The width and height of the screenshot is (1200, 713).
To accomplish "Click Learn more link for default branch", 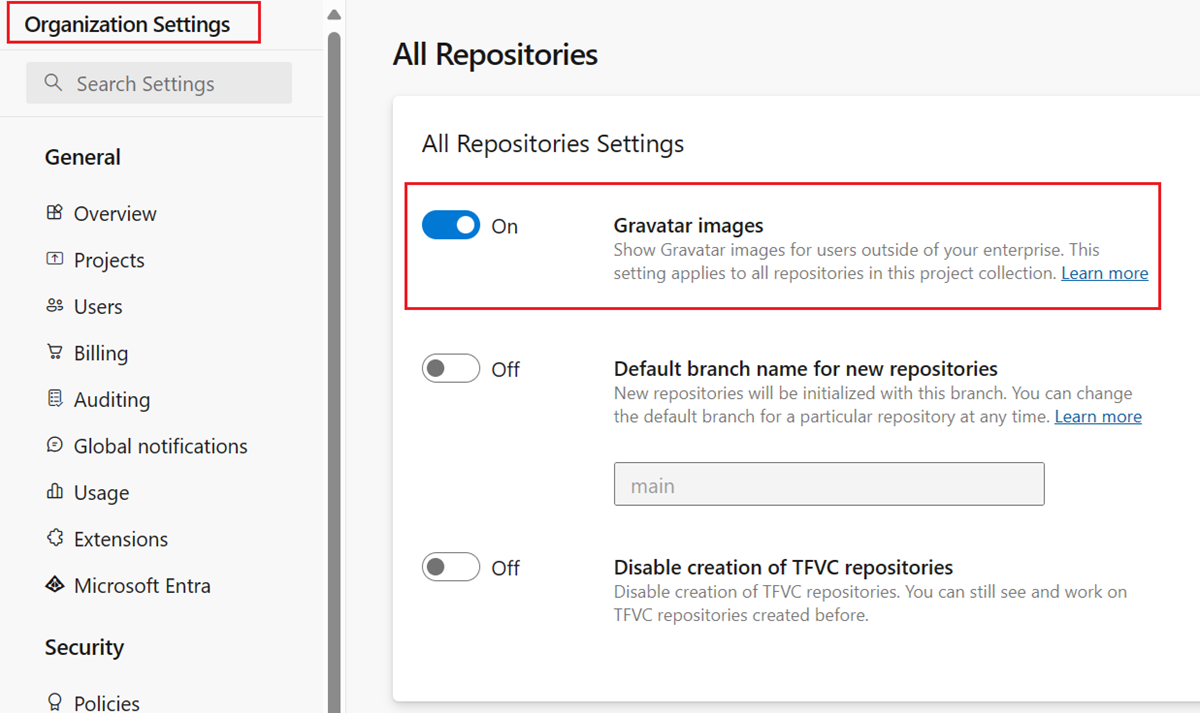I will click(1097, 416).
